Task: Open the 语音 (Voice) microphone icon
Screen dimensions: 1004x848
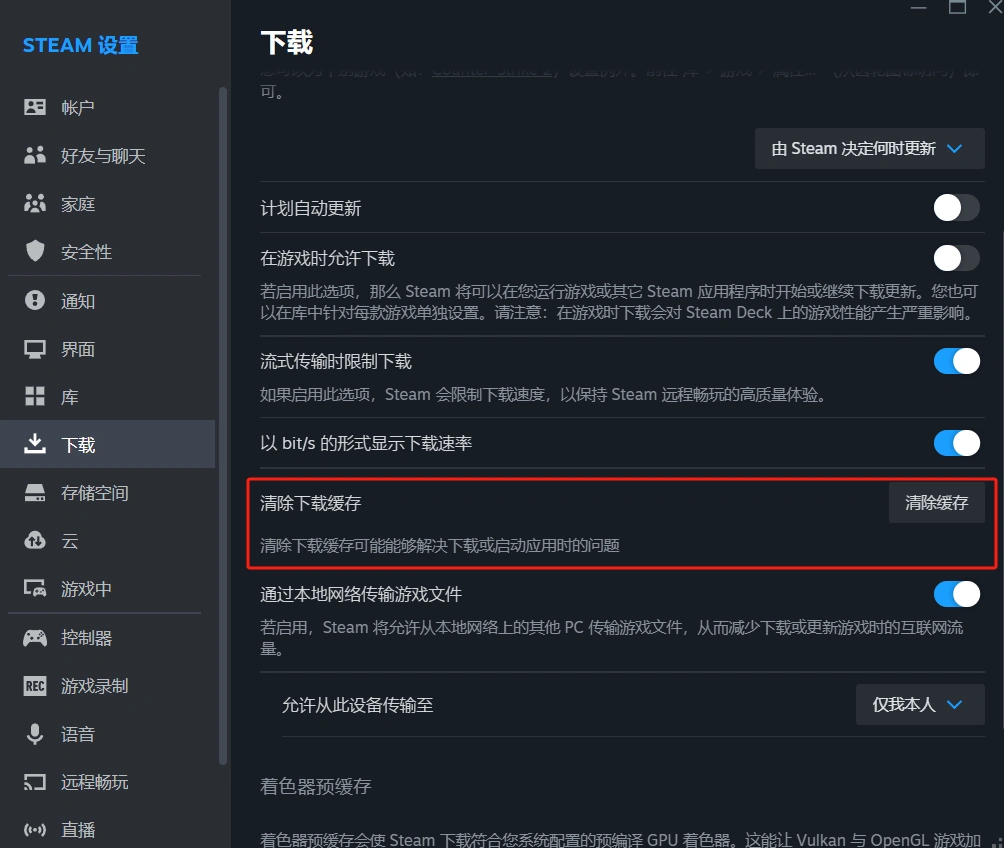Action: pos(33,734)
